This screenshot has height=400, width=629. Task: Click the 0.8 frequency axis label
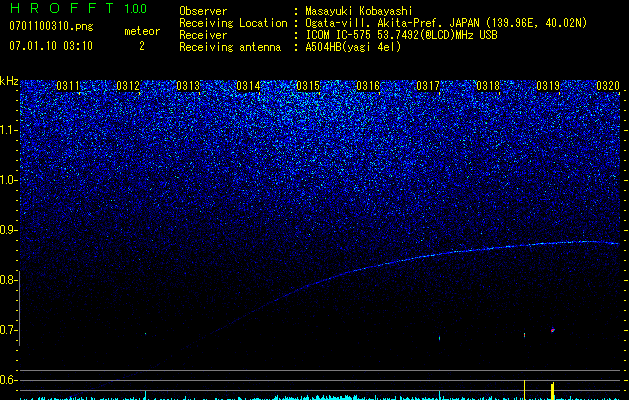click(9, 280)
